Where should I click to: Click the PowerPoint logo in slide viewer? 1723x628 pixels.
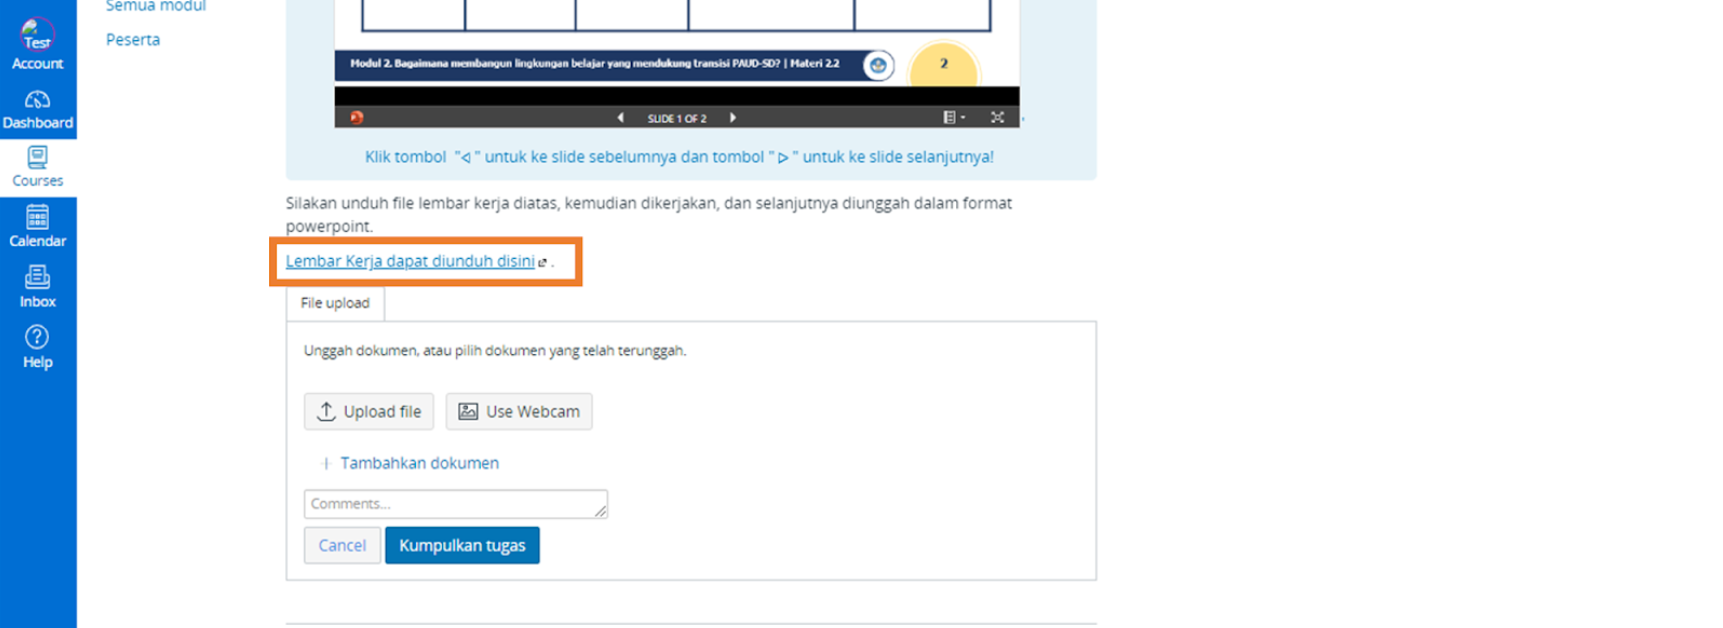pyautogui.click(x=357, y=118)
